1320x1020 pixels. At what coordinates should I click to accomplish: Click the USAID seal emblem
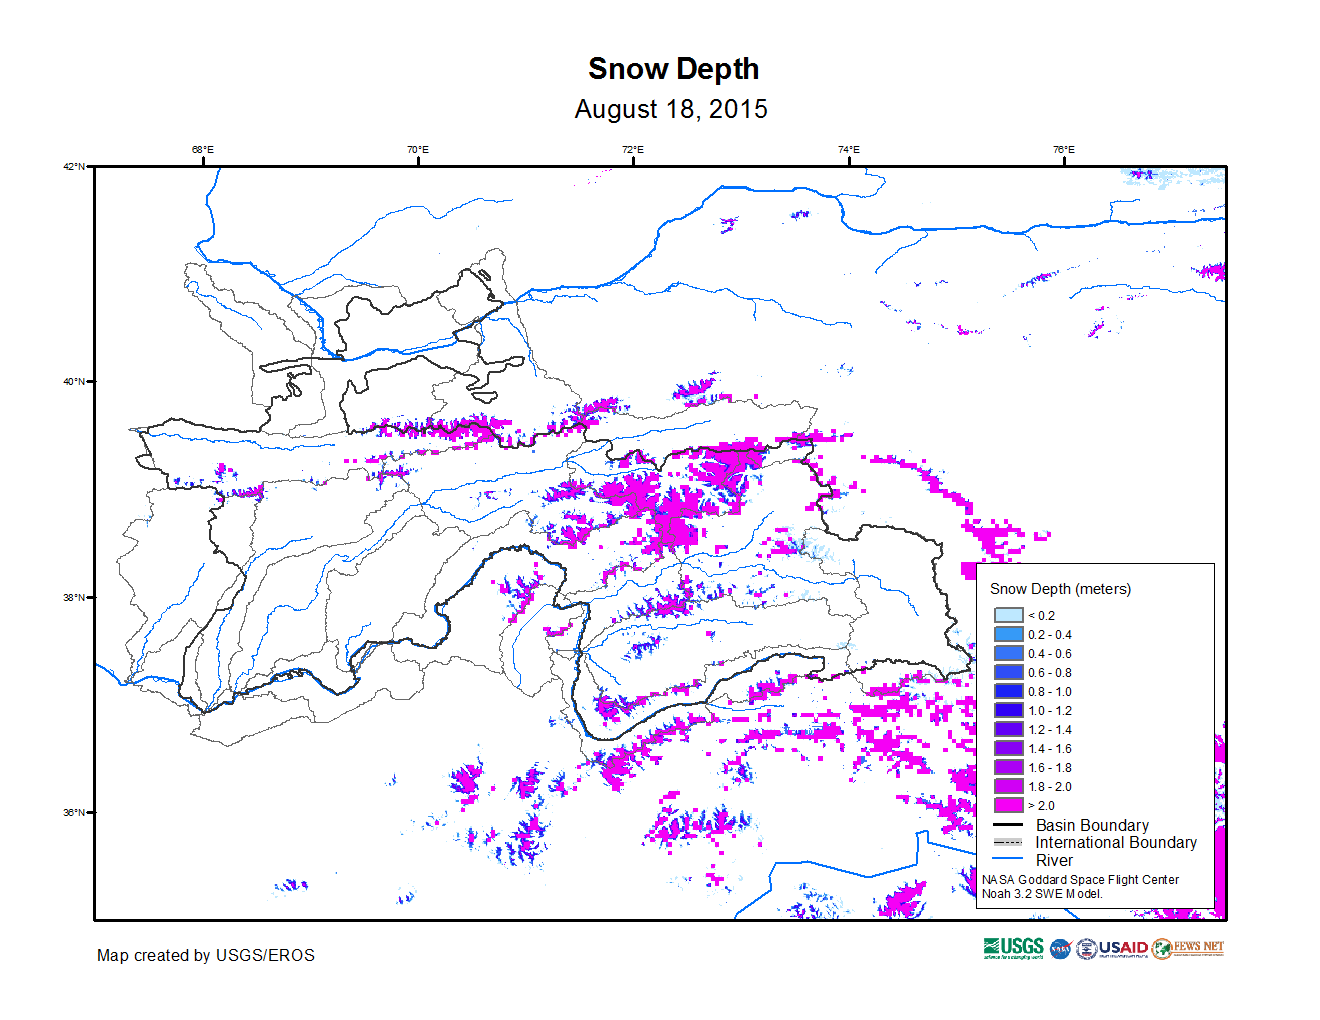[x=1086, y=949]
